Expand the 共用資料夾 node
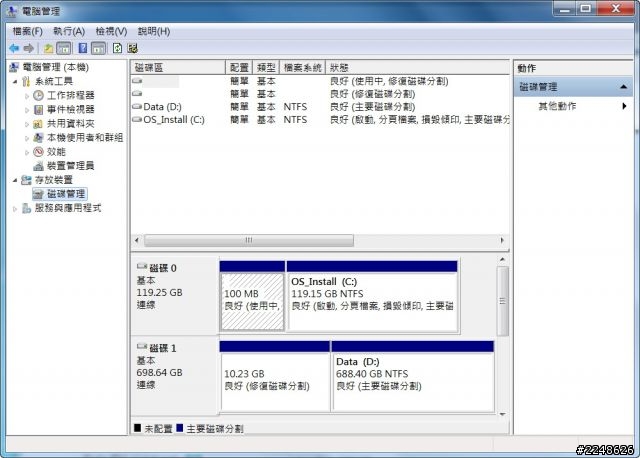Image resolution: width=640 pixels, height=458 pixels. (27, 124)
